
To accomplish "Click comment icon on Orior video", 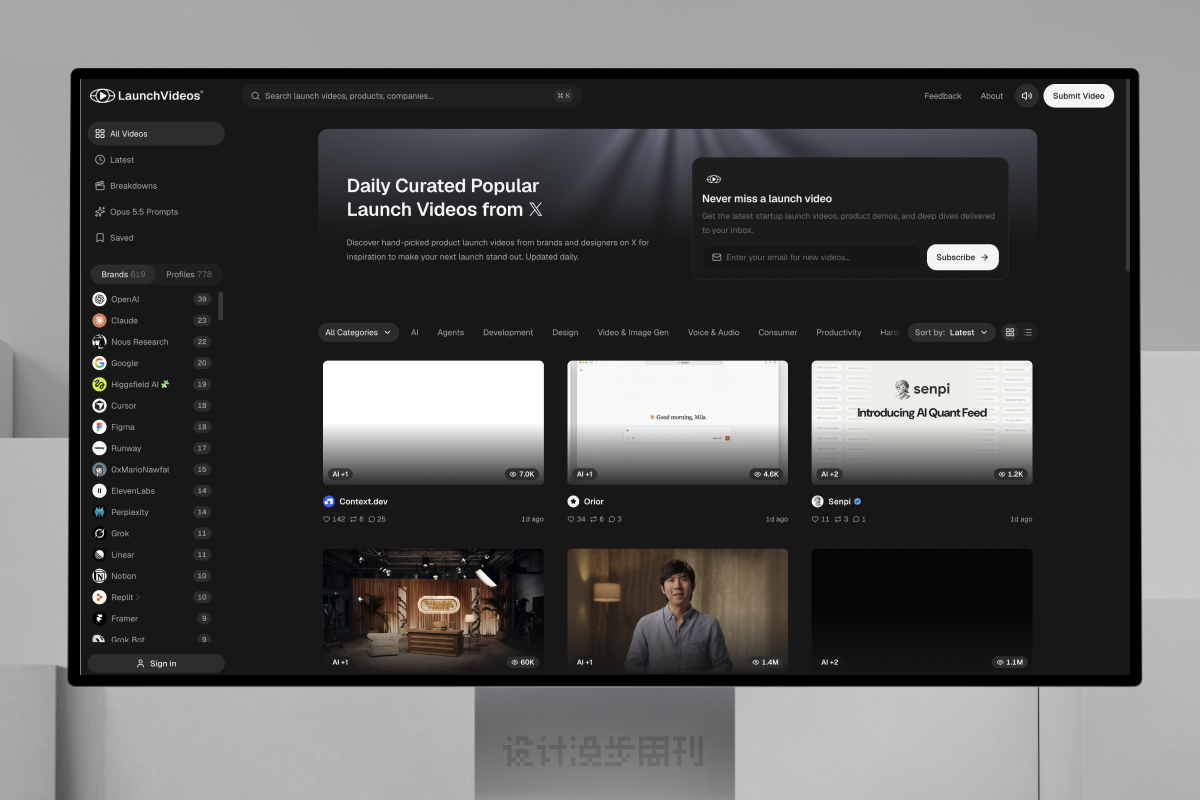I will [610, 520].
